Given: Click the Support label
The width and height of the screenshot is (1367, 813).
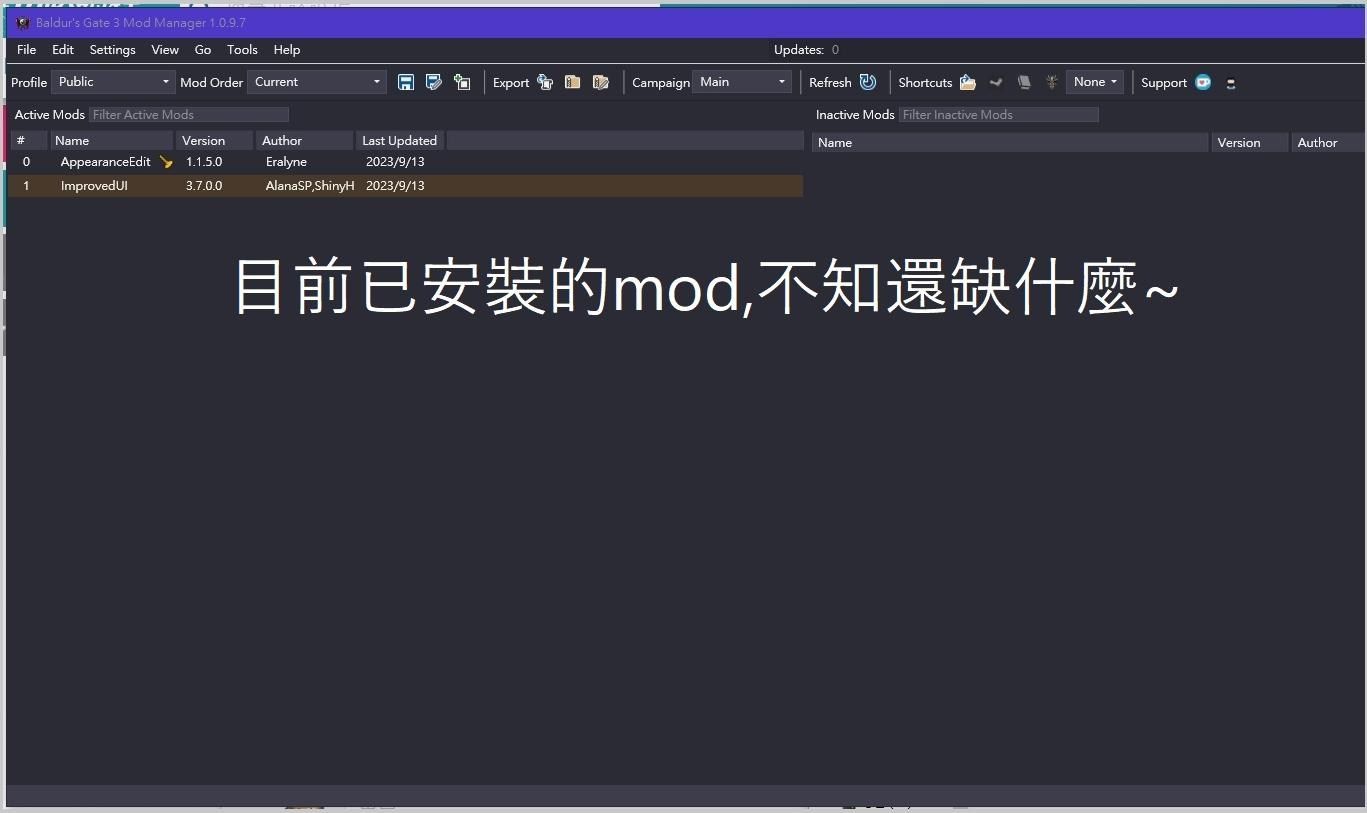Looking at the screenshot, I should coord(1164,83).
